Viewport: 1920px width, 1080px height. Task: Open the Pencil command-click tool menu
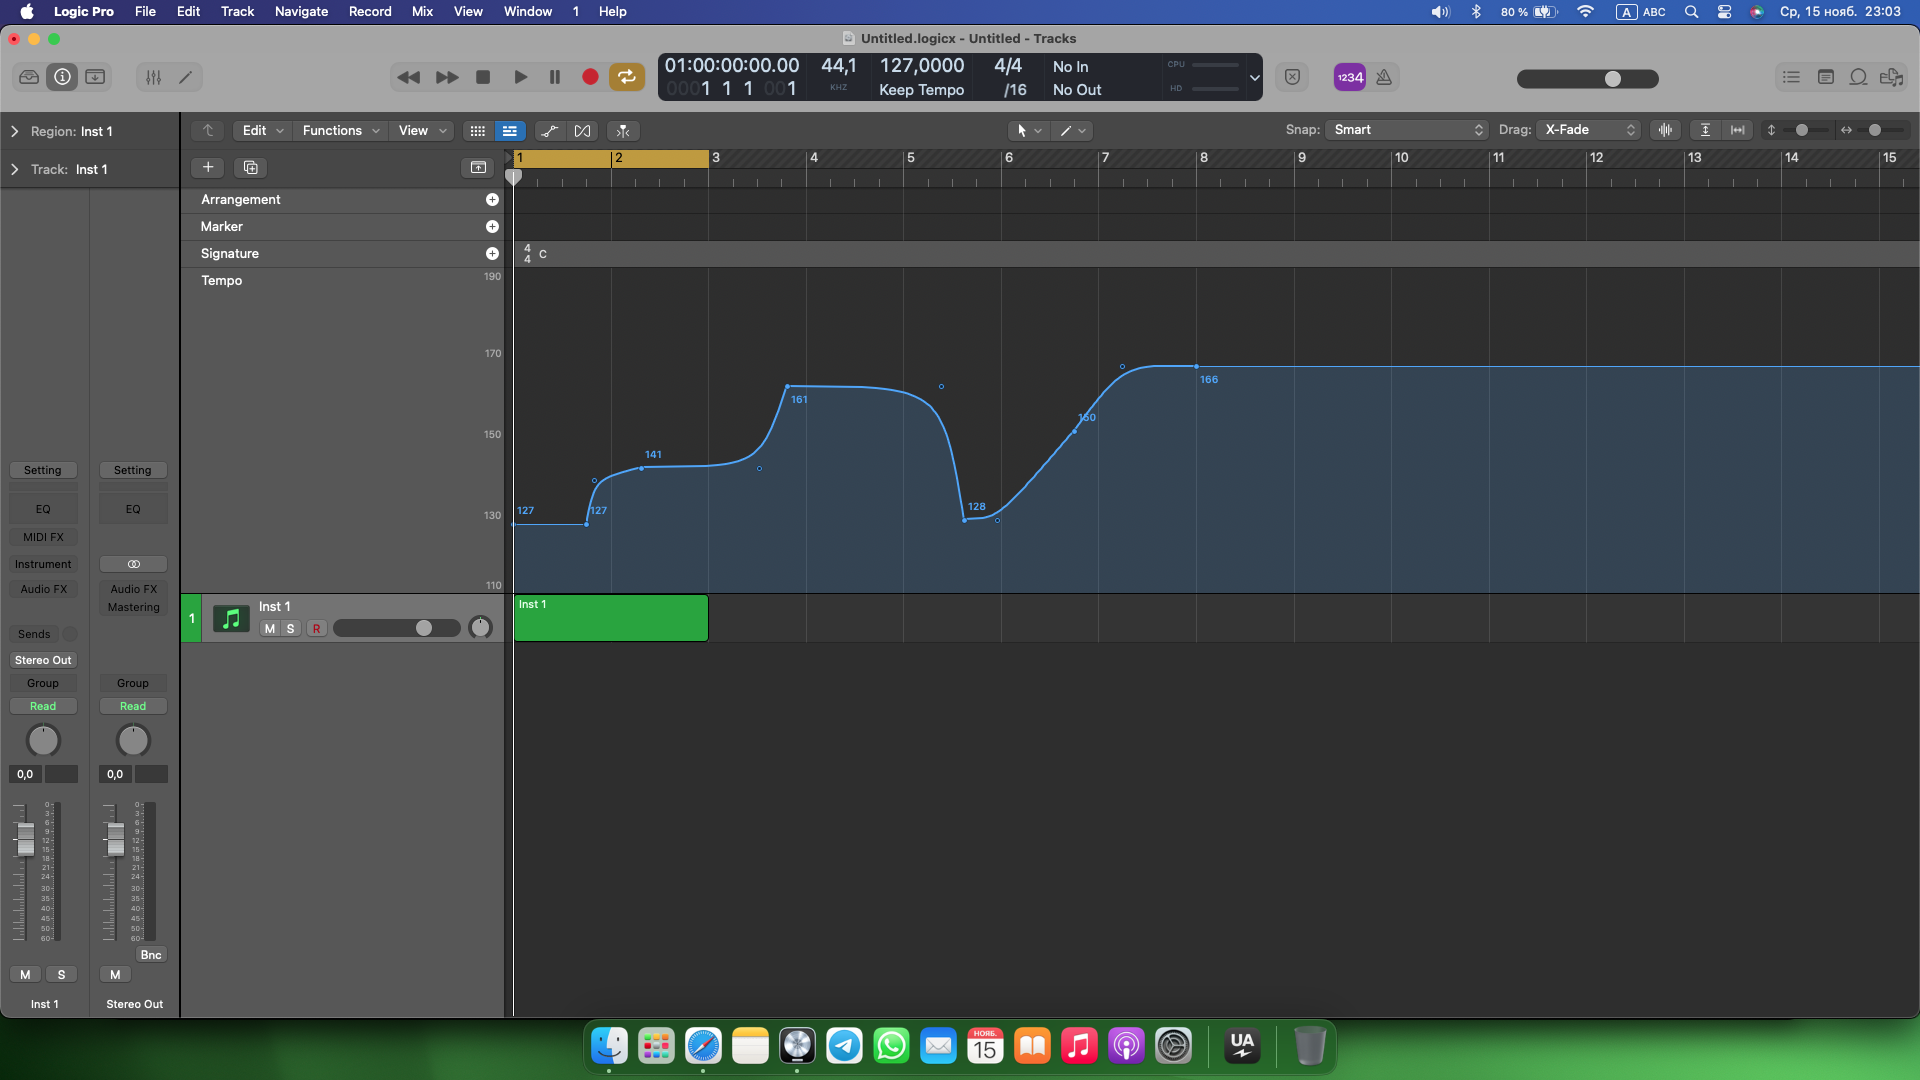1072,131
